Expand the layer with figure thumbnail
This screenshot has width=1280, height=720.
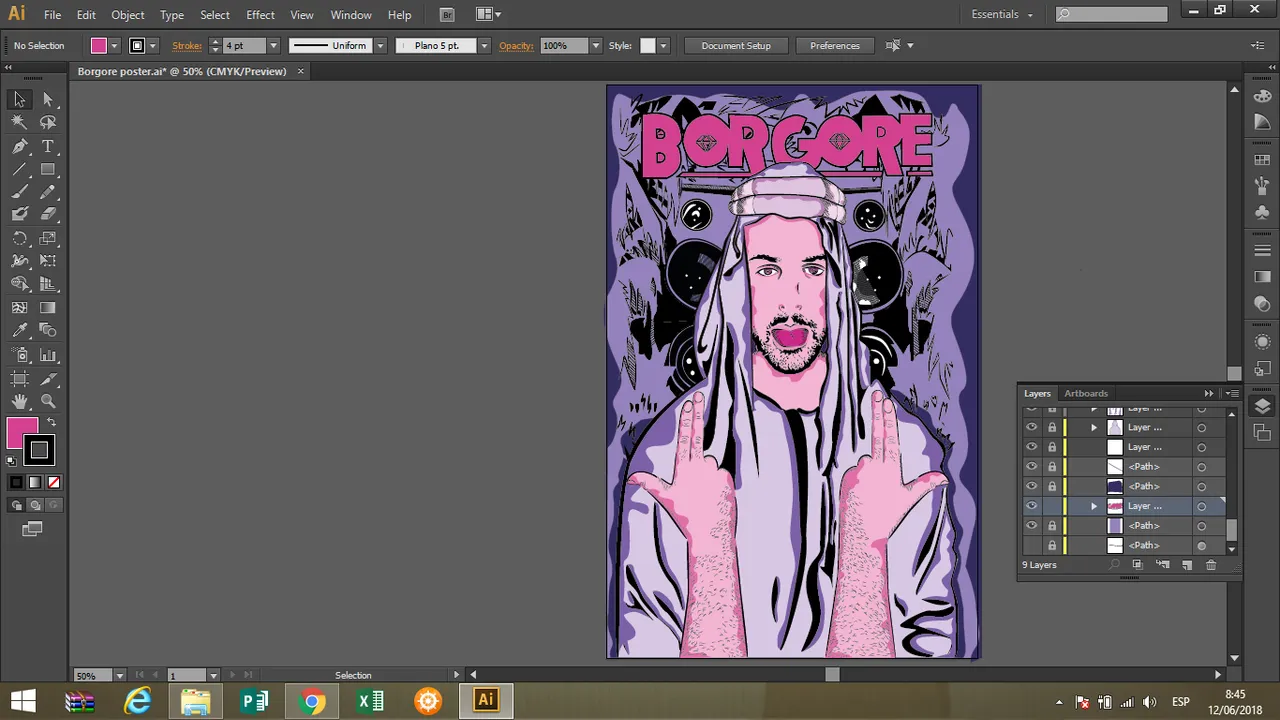point(1093,427)
